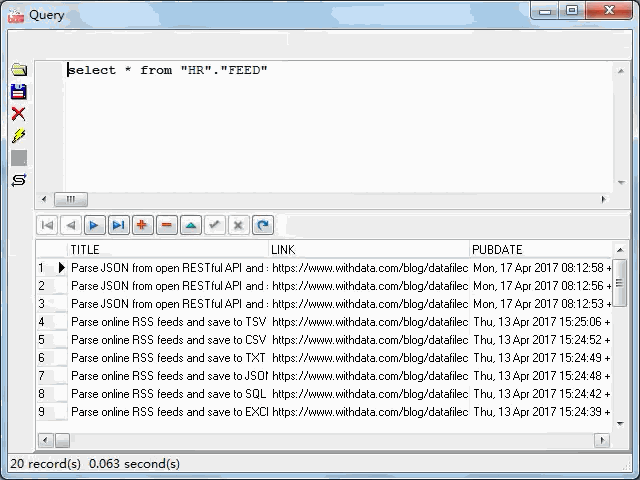
Task: Go to next record navigator button
Action: pyautogui.click(x=95, y=225)
